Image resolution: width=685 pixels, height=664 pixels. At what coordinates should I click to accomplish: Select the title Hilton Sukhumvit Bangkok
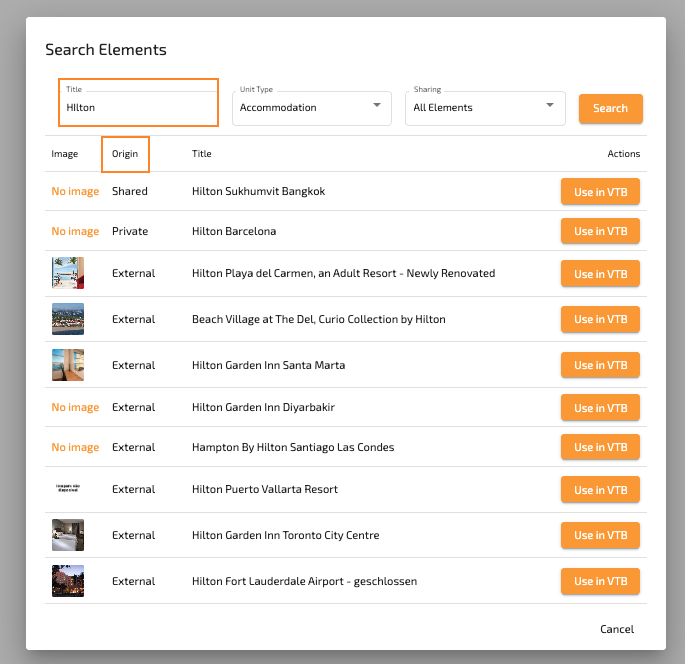259,191
